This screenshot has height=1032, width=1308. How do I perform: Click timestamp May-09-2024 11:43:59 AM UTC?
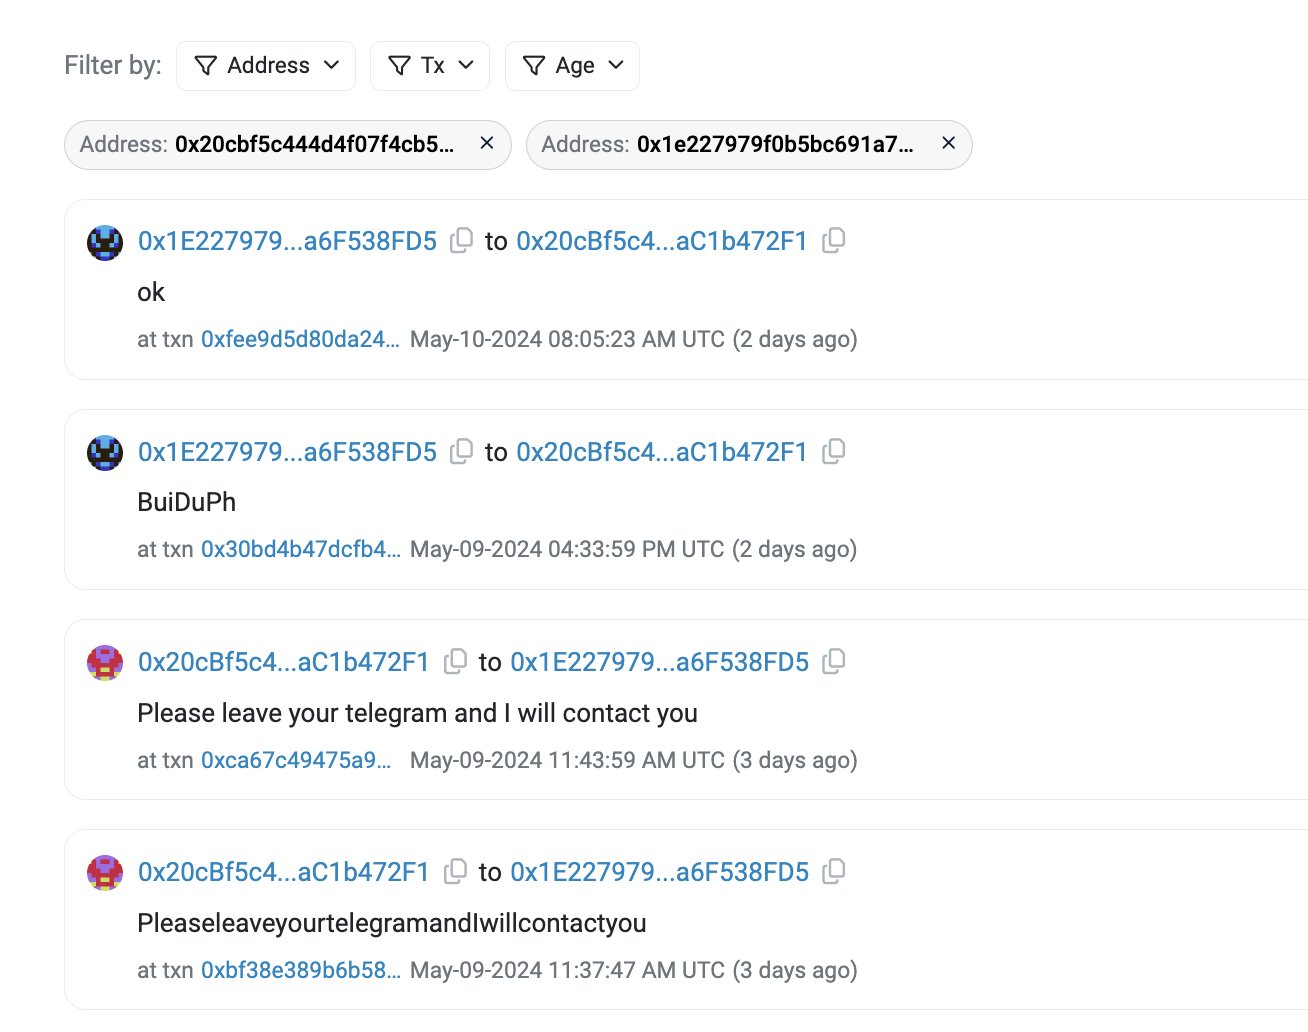click(567, 760)
